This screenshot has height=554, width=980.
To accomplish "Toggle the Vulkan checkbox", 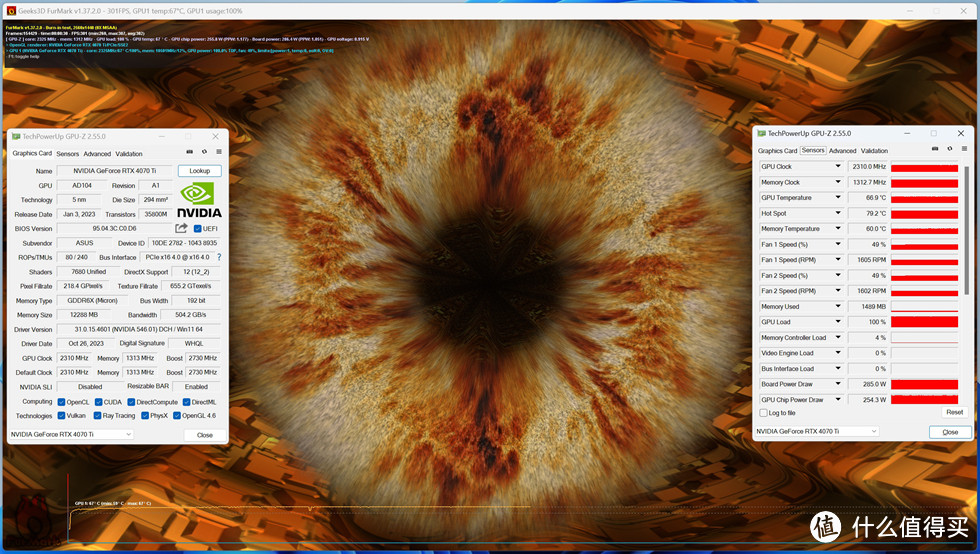I will (61, 415).
